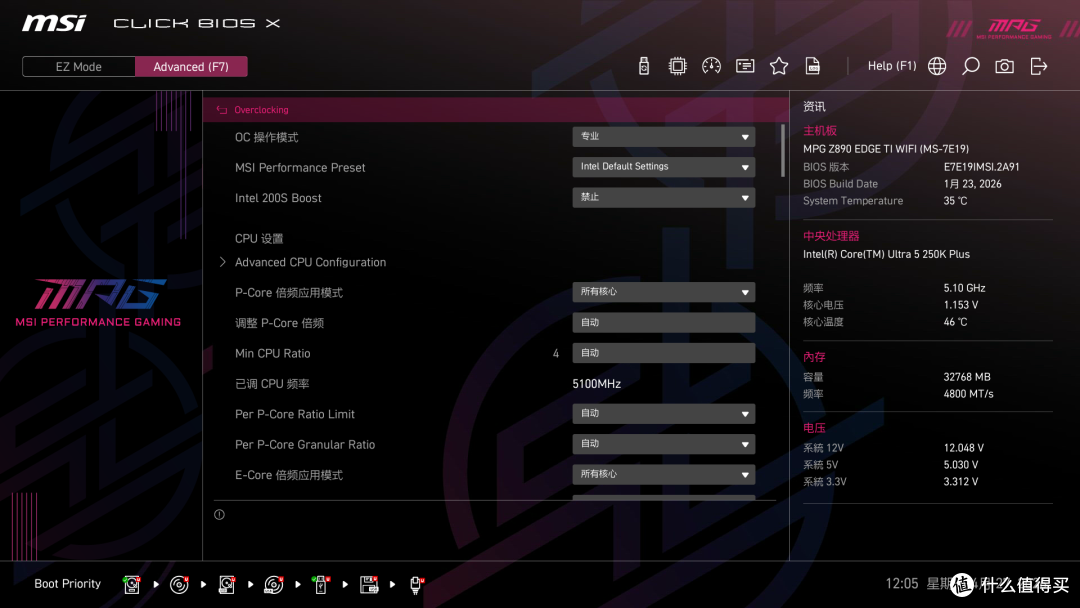1080x608 pixels.
Task: Click the Min CPU Ratio row label
Action: [x=273, y=353]
